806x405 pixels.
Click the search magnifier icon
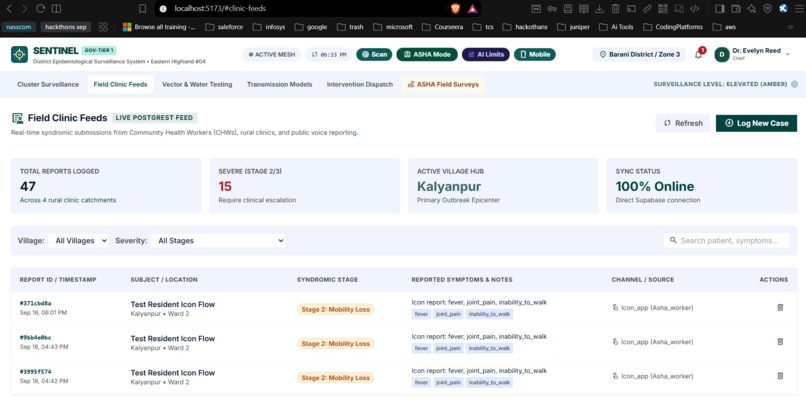point(673,241)
